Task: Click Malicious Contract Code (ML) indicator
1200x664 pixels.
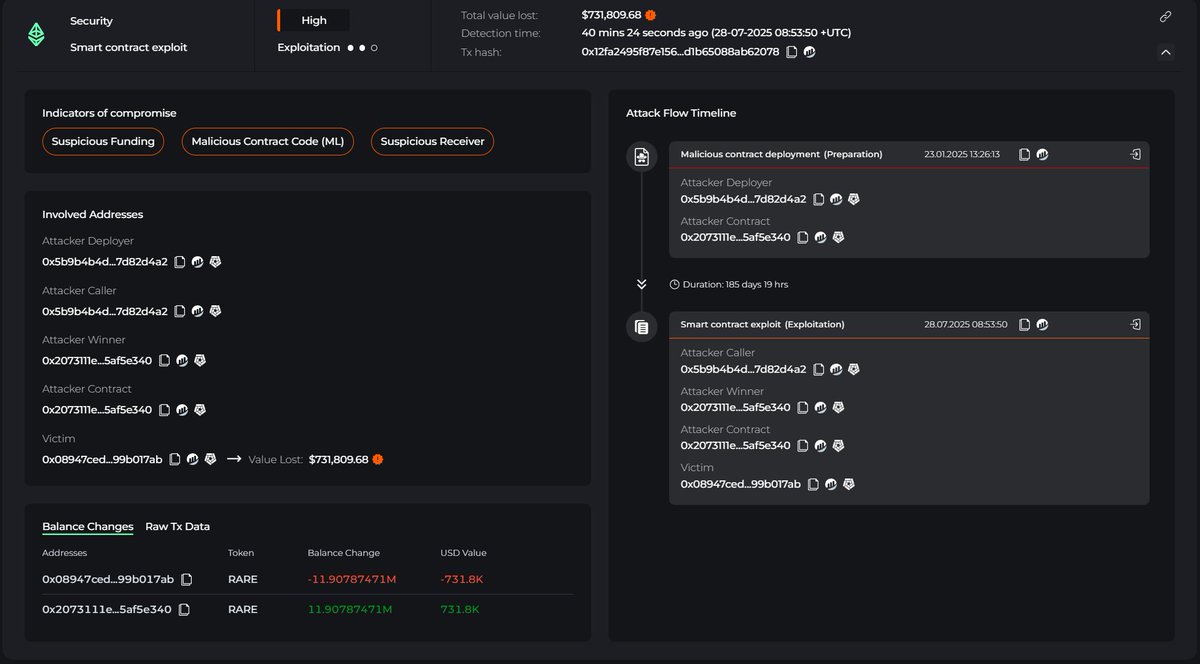Action: (x=267, y=142)
